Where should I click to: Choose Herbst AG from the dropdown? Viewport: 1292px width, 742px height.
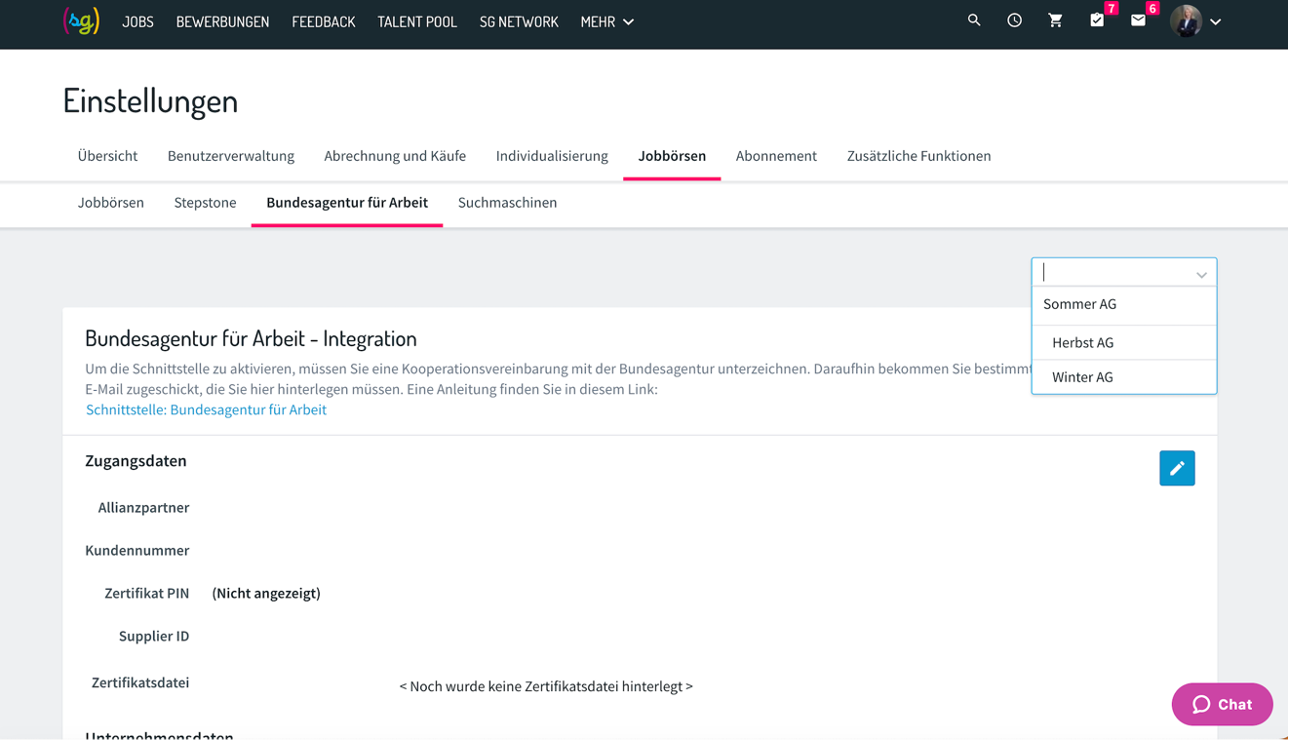[1124, 343]
